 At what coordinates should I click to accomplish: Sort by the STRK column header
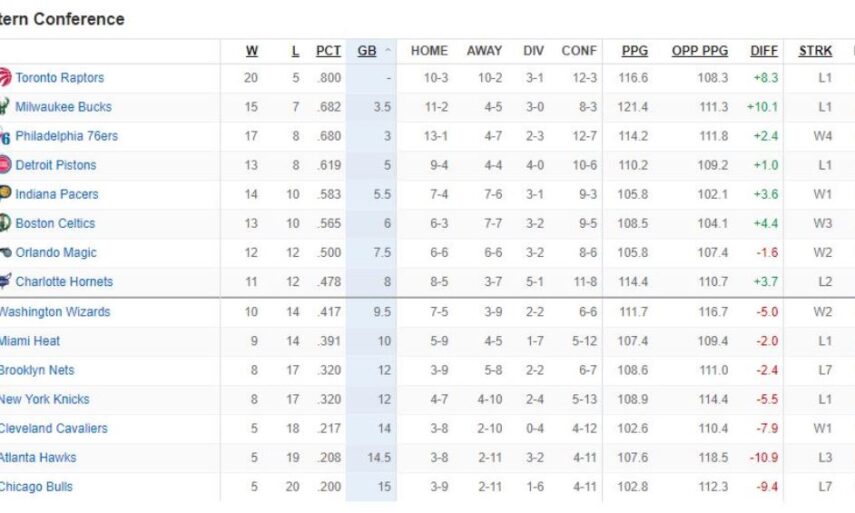pos(815,51)
